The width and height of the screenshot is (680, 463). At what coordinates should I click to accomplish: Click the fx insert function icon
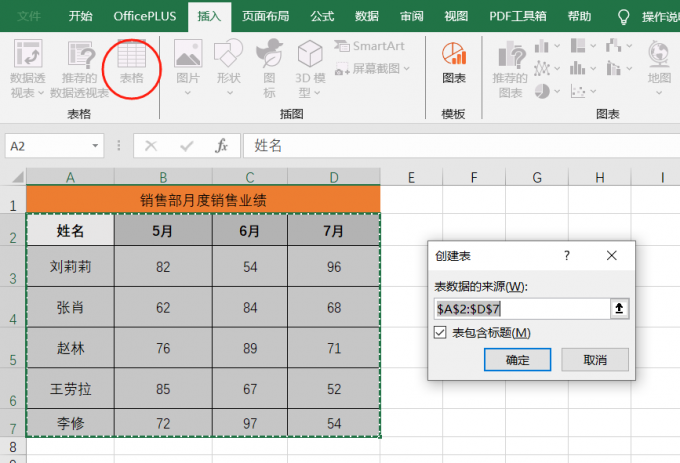click(x=221, y=146)
